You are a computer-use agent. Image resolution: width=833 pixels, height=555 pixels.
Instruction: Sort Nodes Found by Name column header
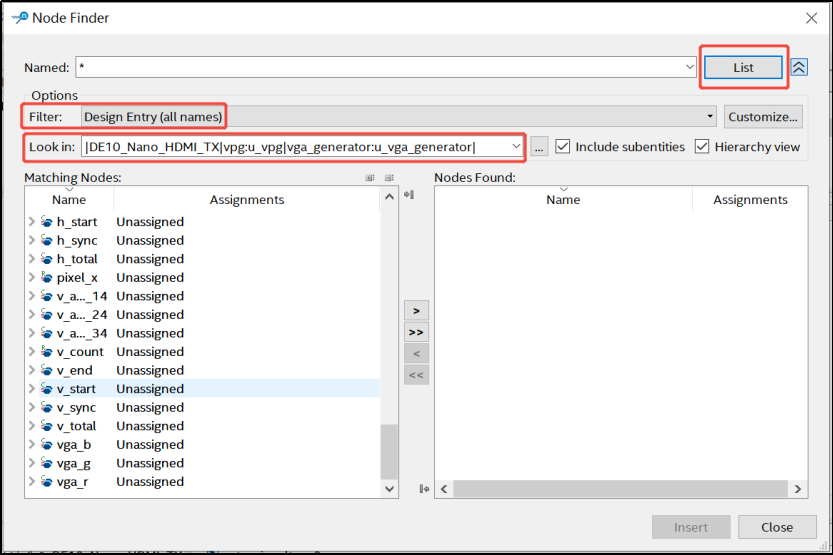point(563,200)
